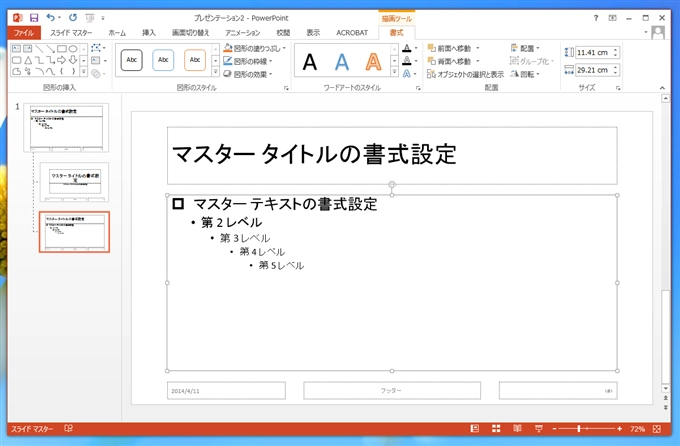Open the 回転 rotate dropdown
The image size is (680, 446).
click(525, 74)
